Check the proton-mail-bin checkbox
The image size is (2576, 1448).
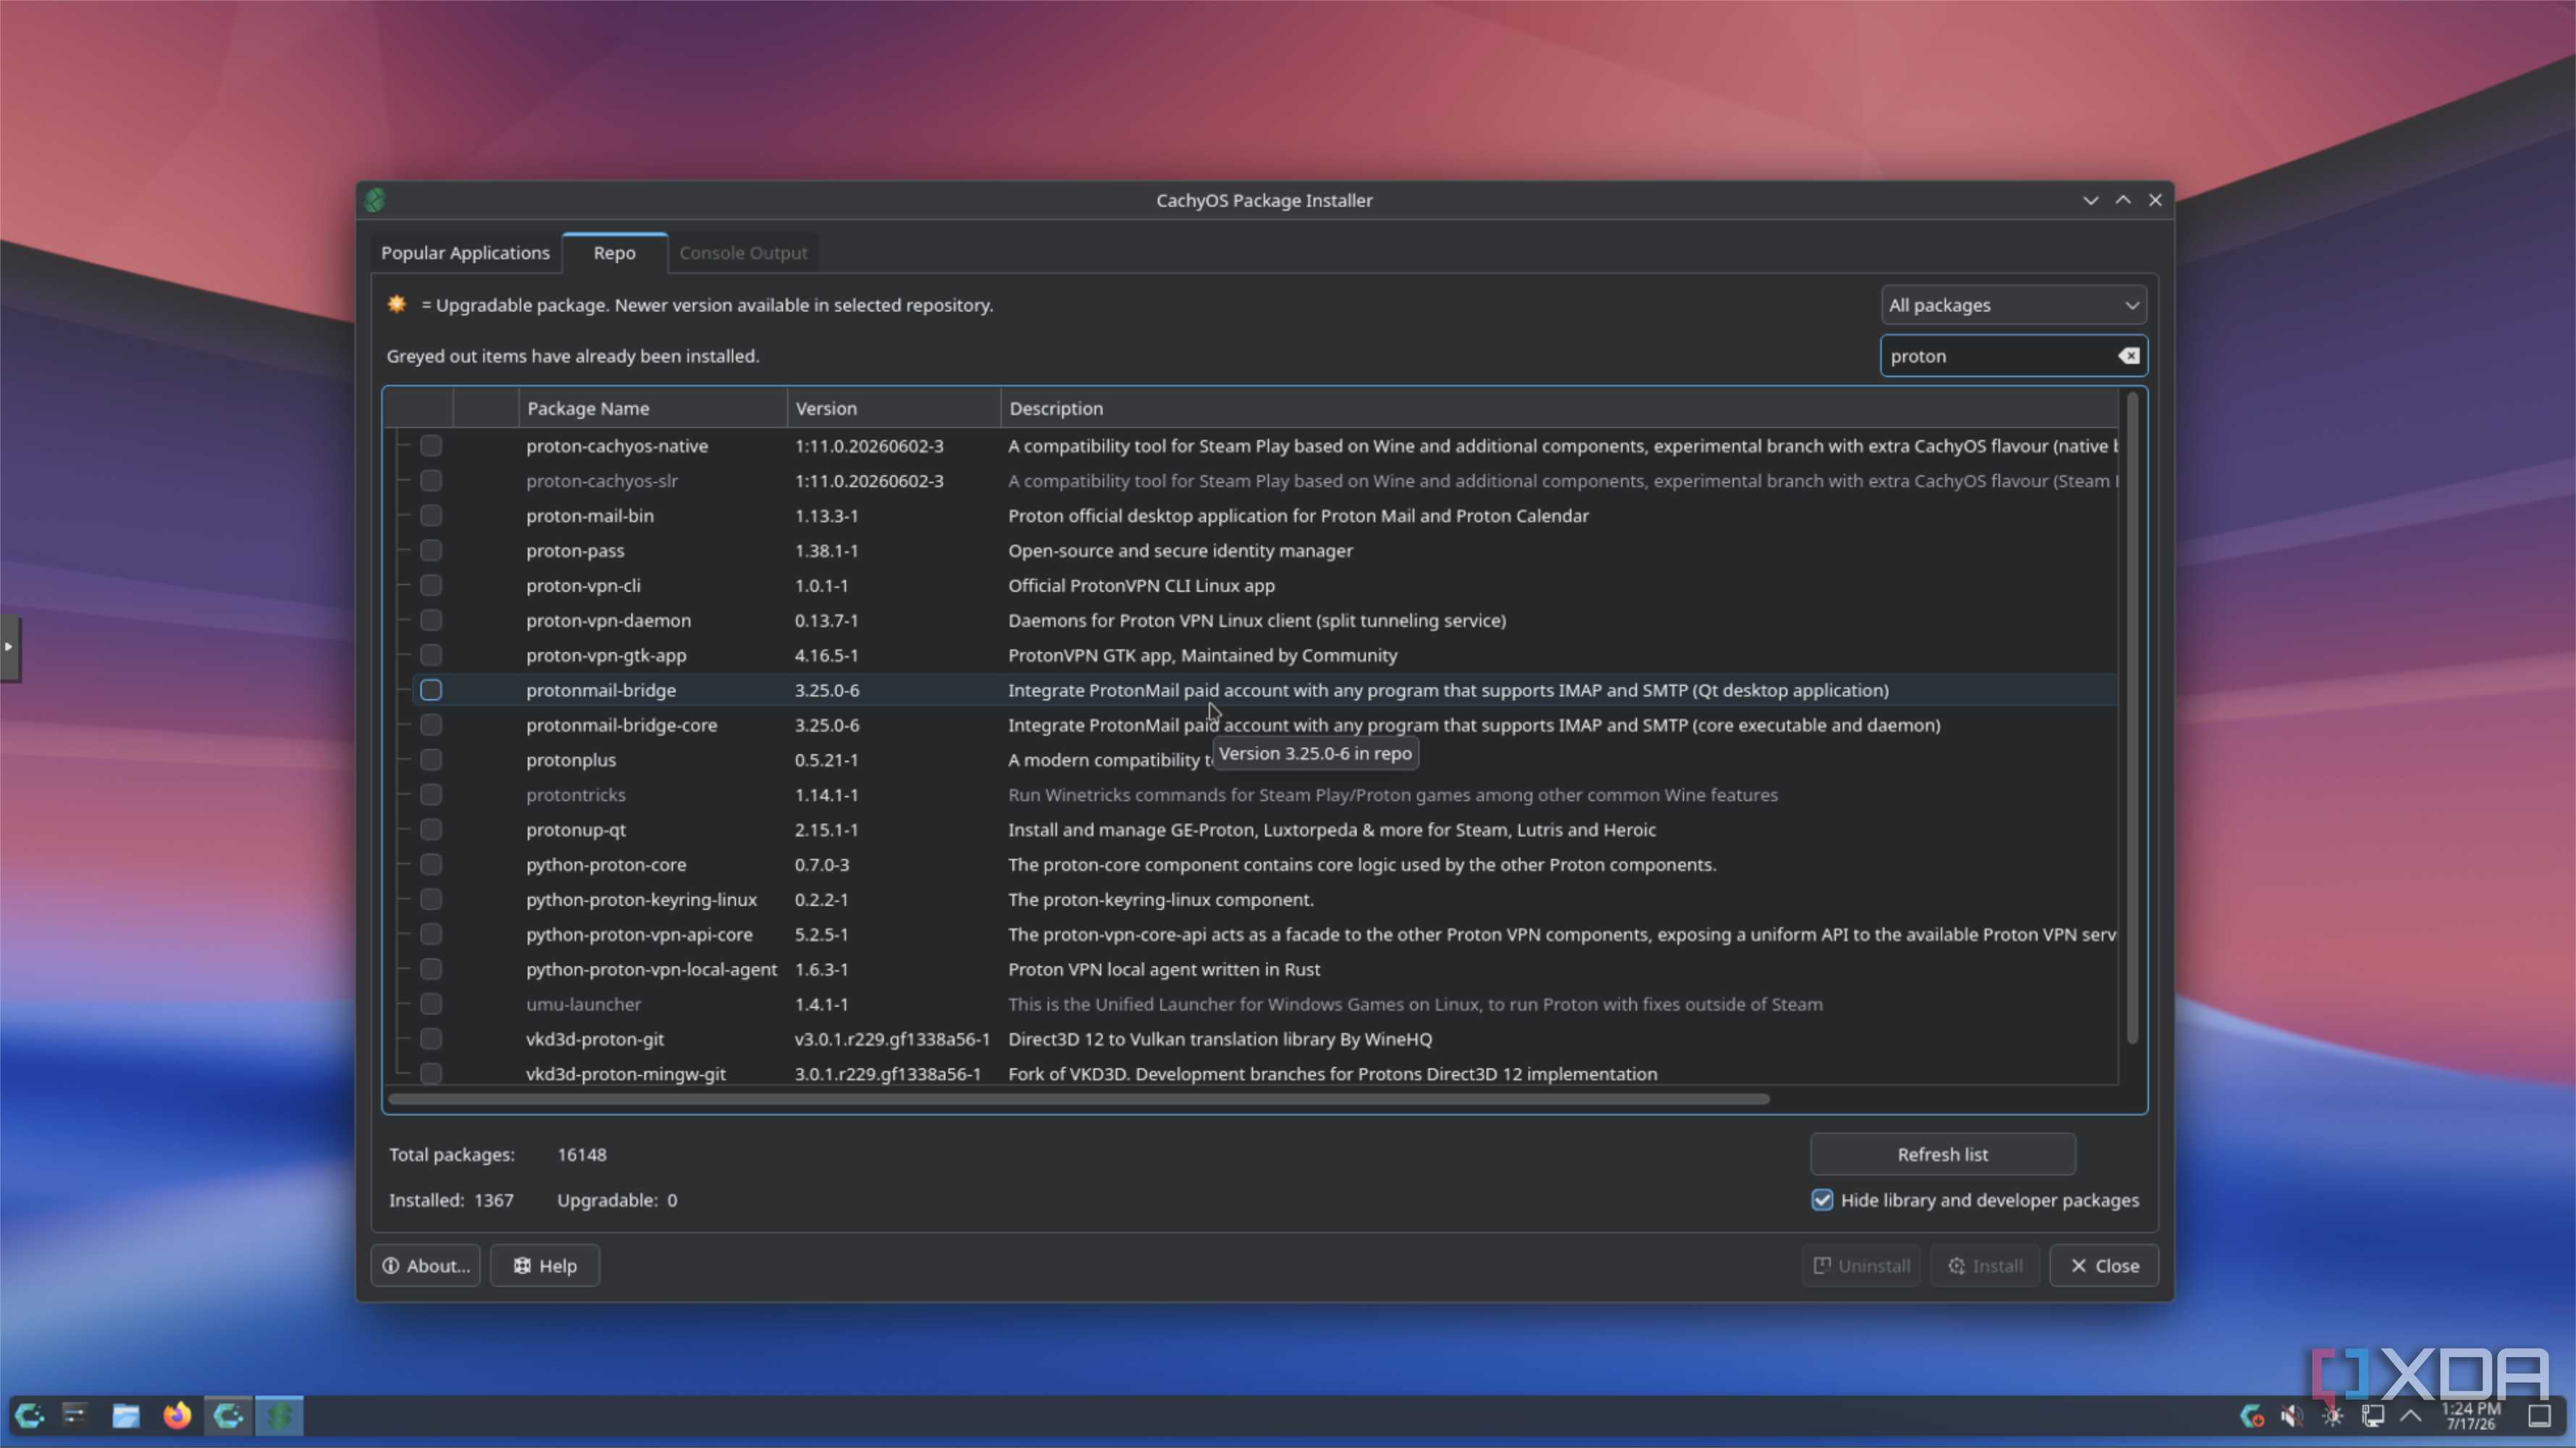pos(431,516)
